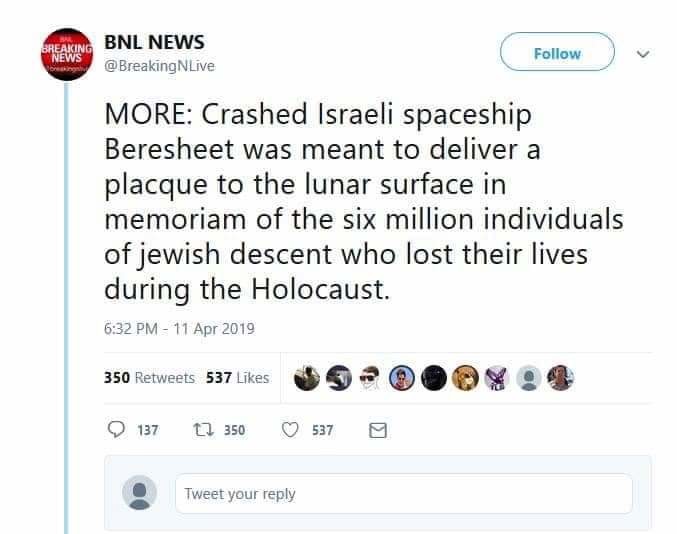Click the @BreakingNLive handle

pyautogui.click(x=159, y=65)
